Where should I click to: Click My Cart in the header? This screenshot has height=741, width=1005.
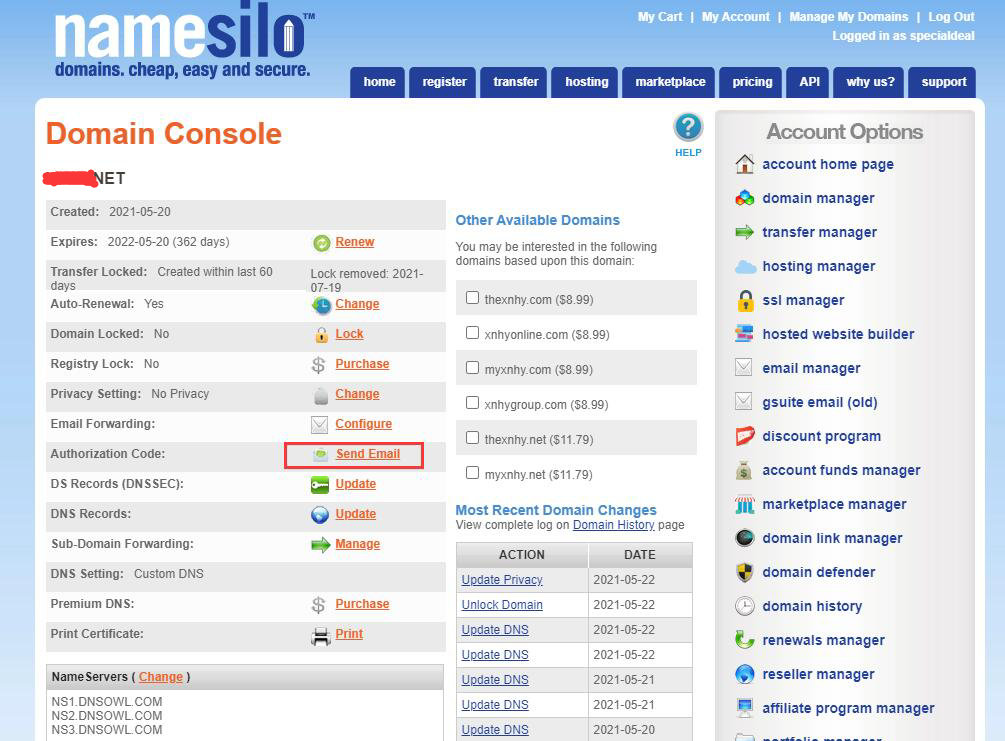coord(660,17)
